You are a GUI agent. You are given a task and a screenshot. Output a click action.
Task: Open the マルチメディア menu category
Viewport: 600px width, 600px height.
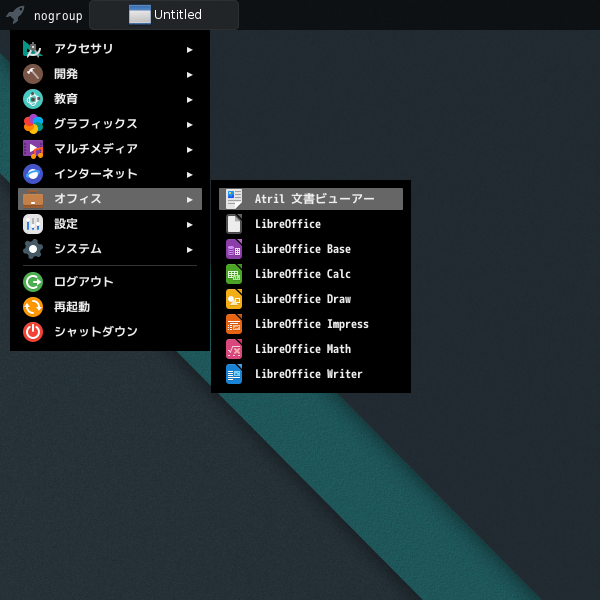(110, 149)
